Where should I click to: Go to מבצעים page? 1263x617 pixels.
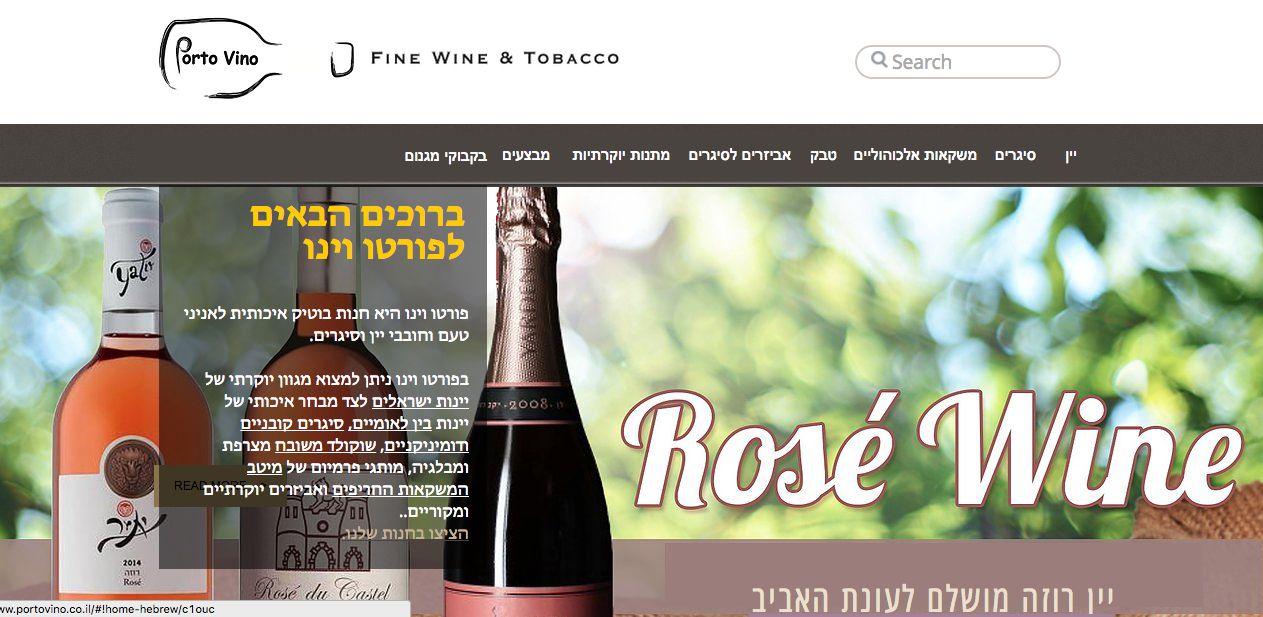(526, 155)
